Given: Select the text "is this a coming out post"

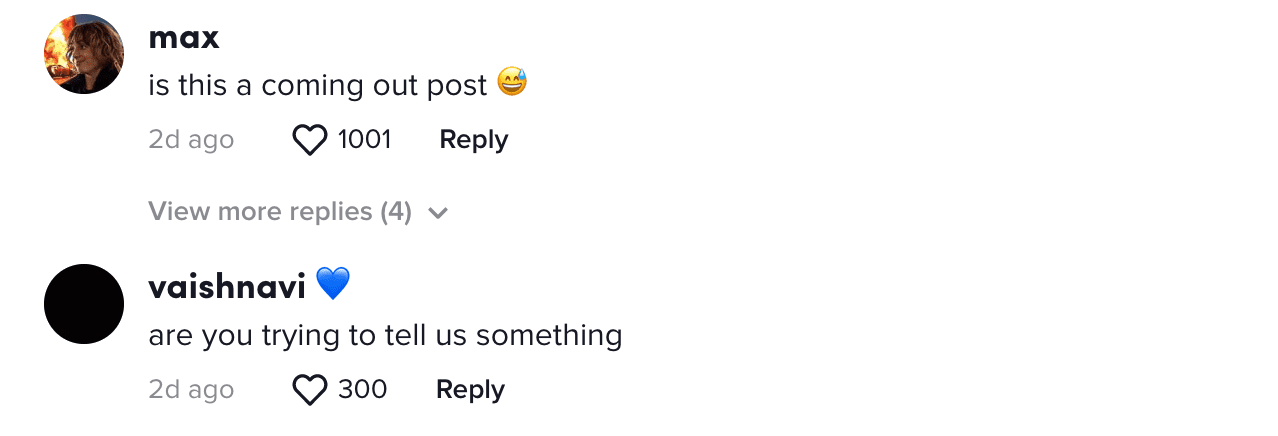Looking at the screenshot, I should [x=318, y=86].
